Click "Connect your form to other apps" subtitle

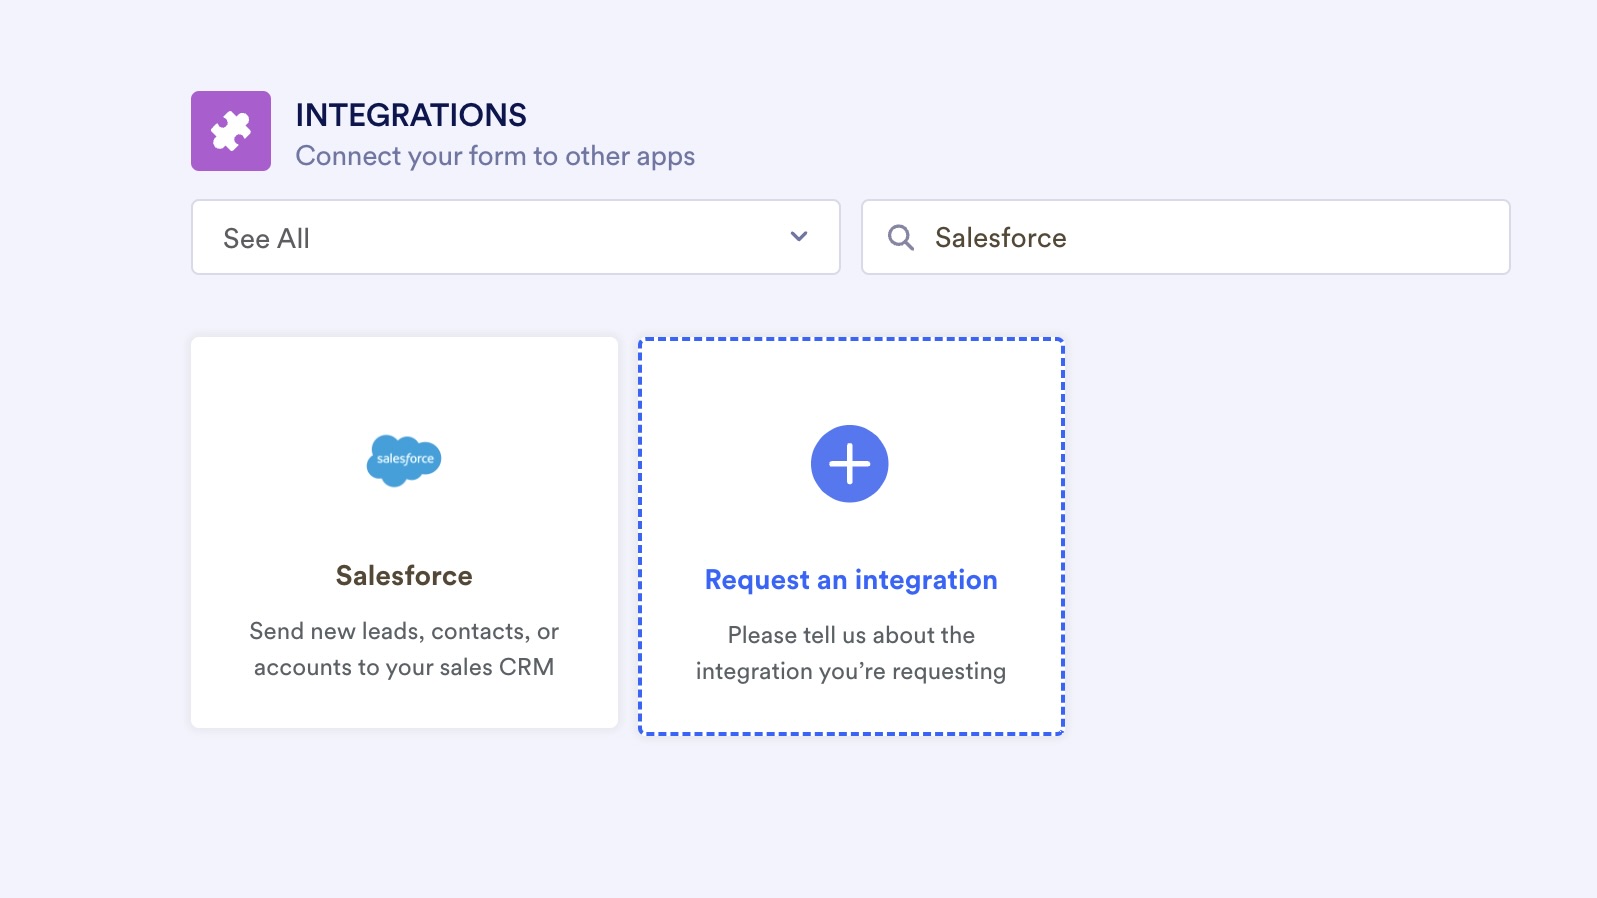(x=495, y=156)
